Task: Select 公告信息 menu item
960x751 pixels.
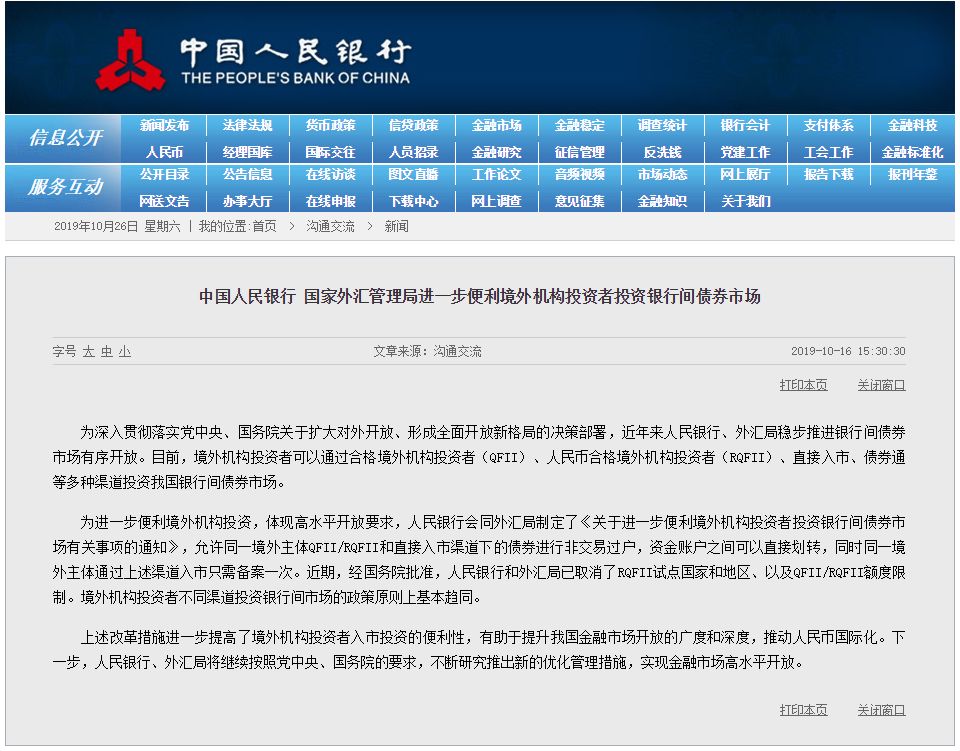Action: pyautogui.click(x=247, y=174)
